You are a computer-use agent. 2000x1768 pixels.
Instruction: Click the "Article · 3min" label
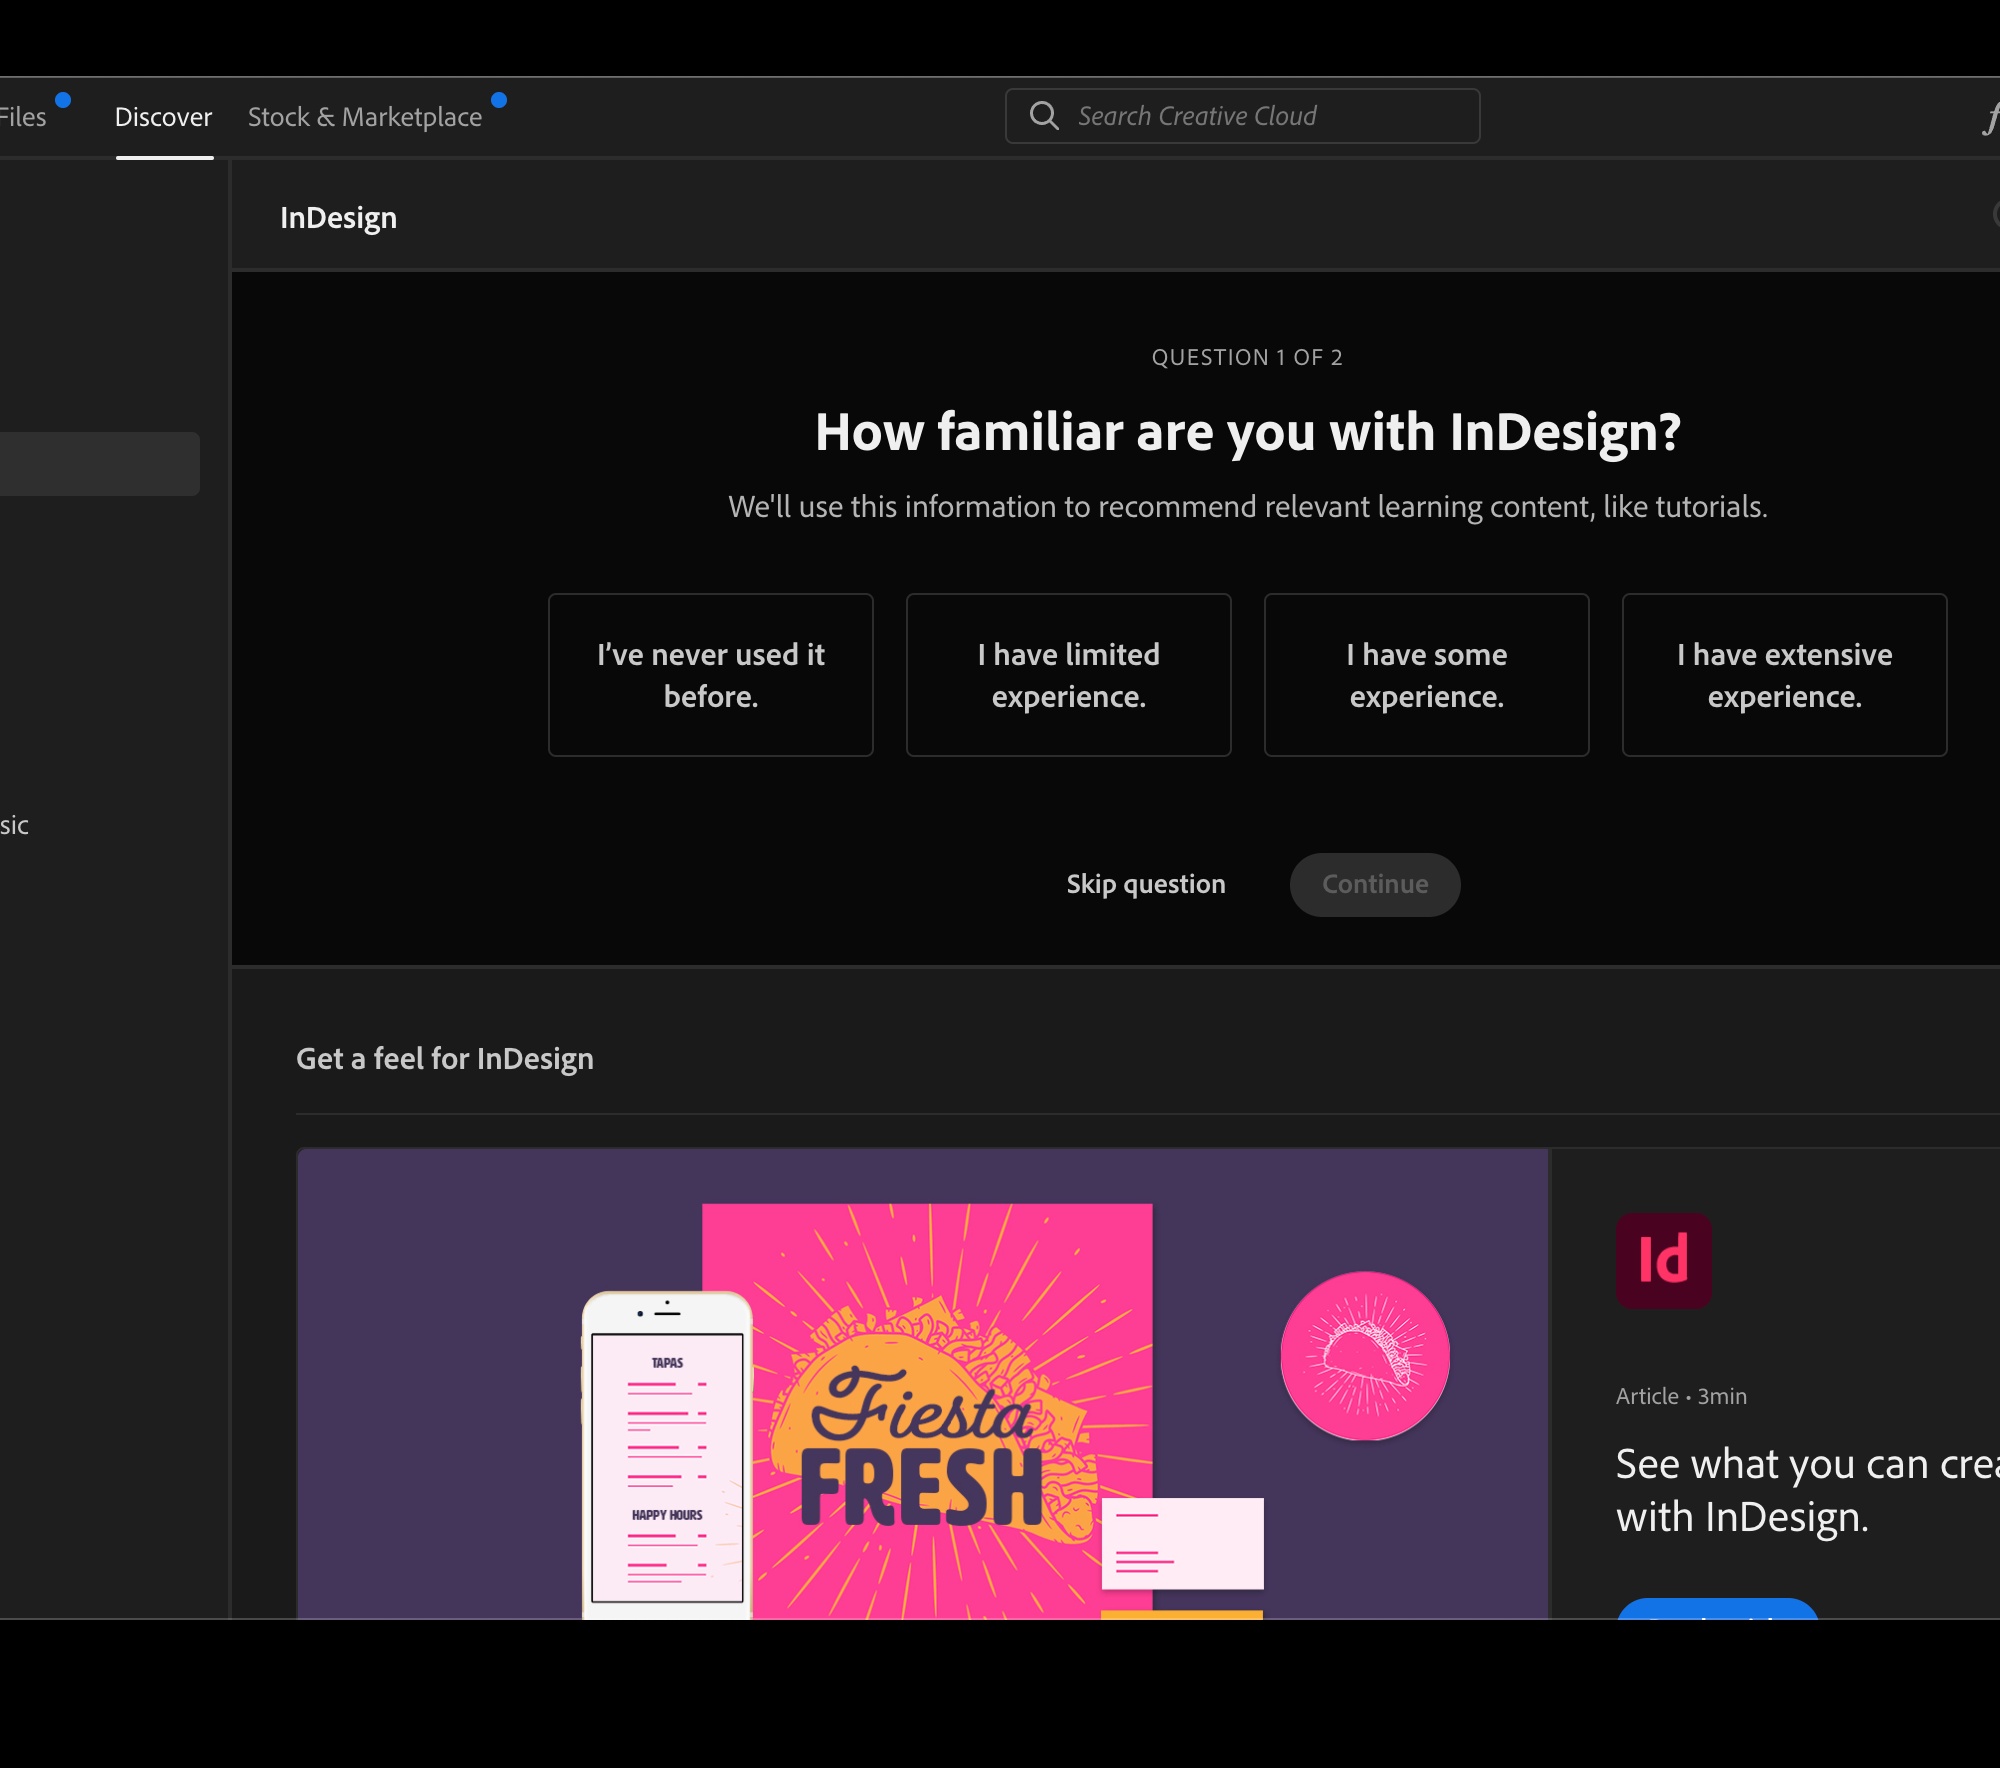1682,1396
